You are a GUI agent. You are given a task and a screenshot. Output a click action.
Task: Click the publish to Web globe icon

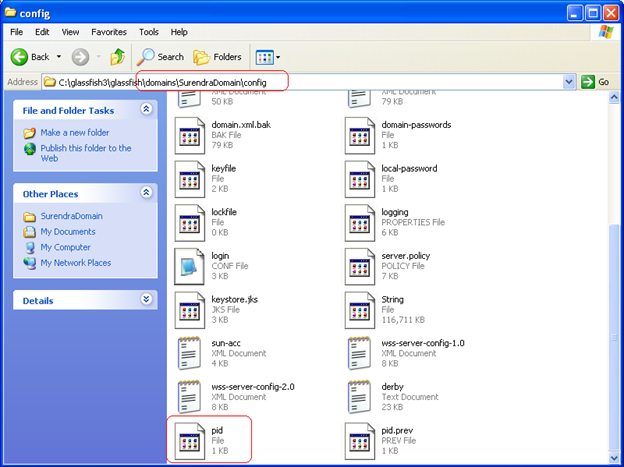coord(30,149)
